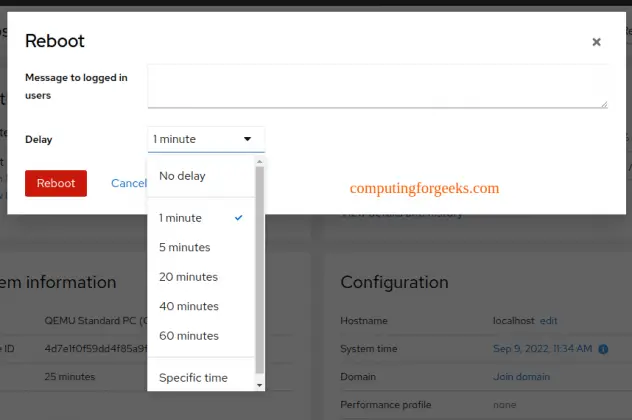Open the Delay dropdown caret
The image size is (632, 420).
coord(247,139)
